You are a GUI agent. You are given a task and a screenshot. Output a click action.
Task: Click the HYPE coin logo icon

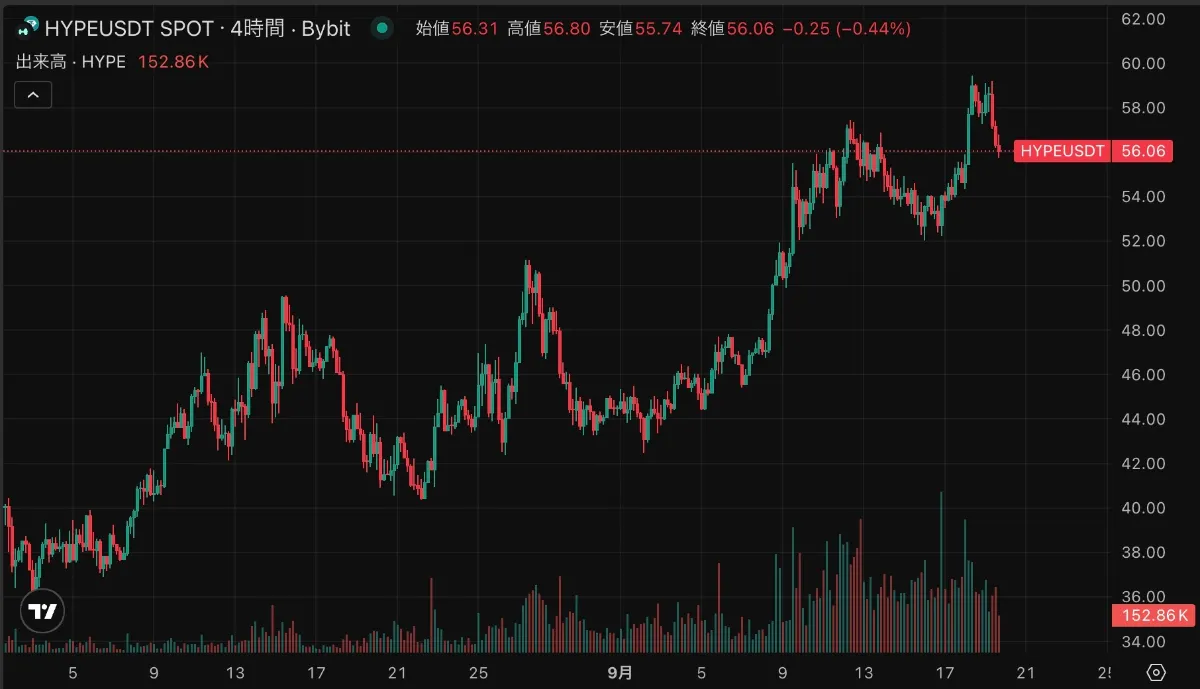click(x=28, y=28)
